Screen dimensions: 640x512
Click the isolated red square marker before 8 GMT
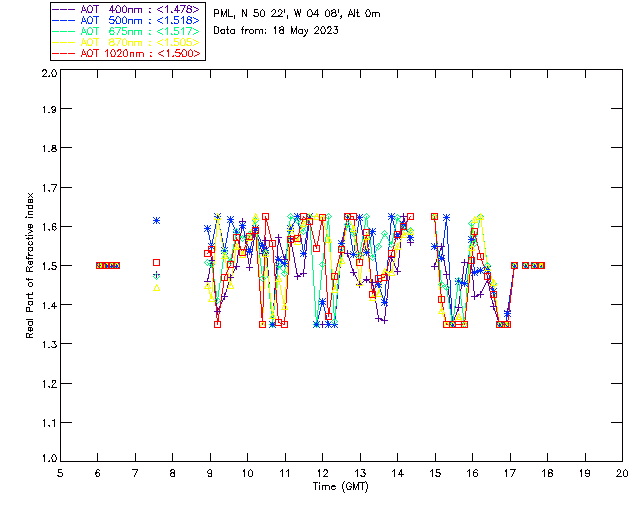(x=156, y=263)
